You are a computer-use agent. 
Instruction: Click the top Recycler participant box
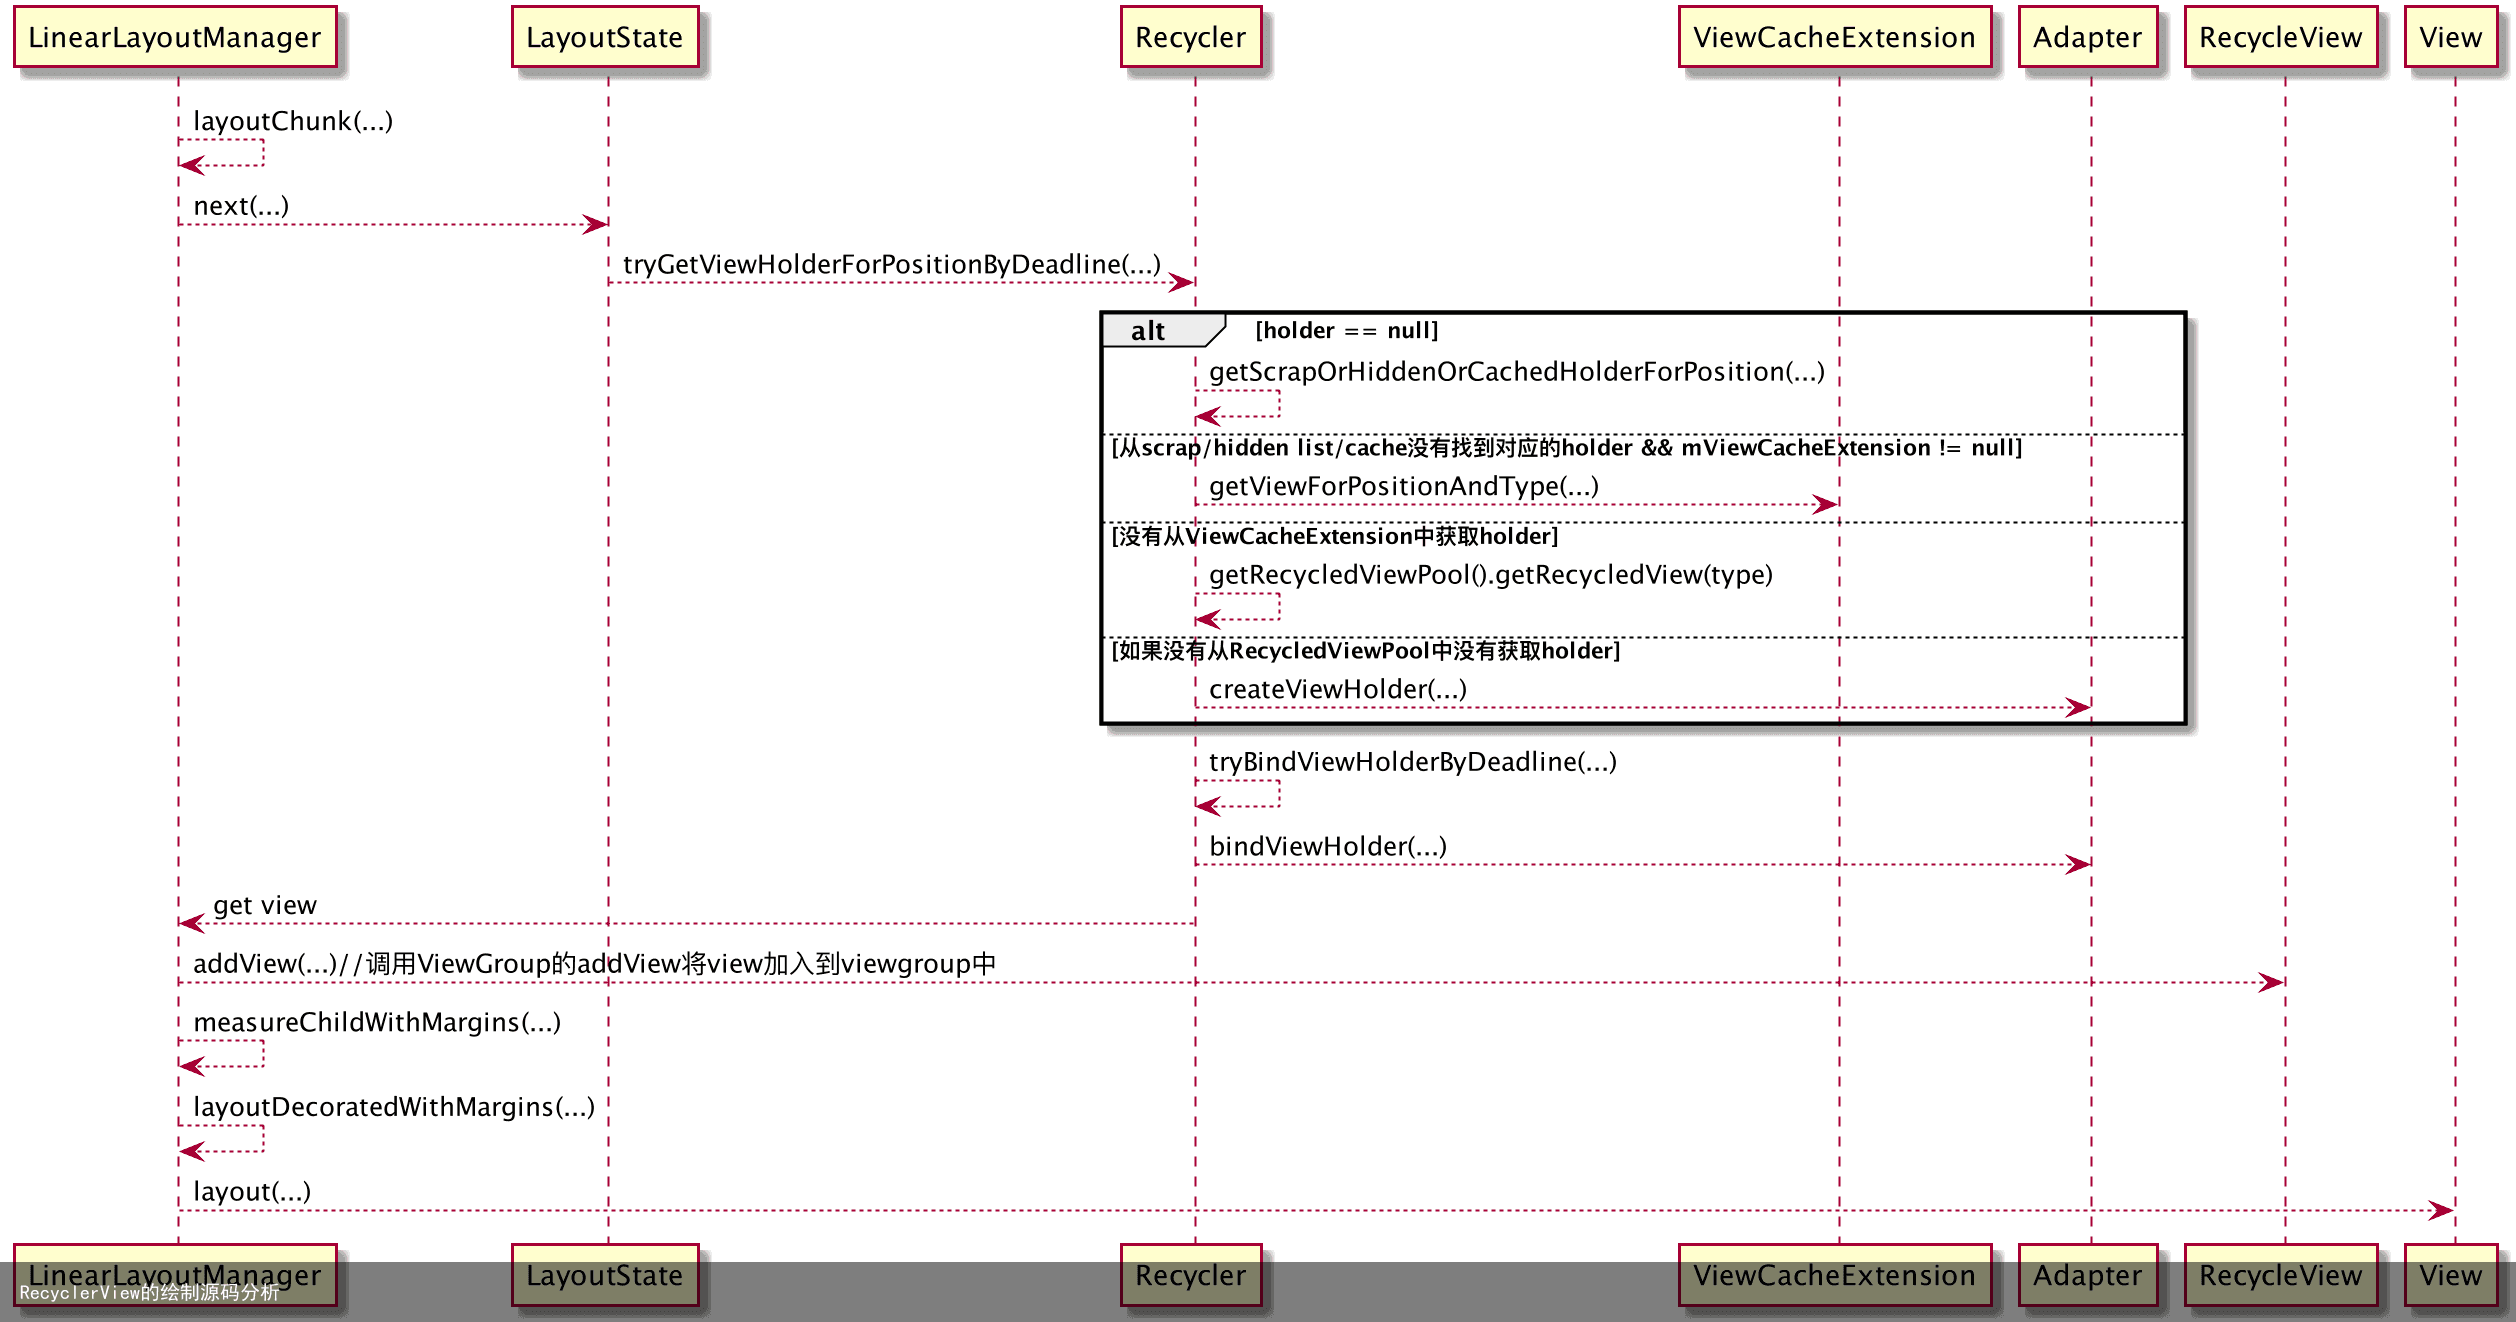1191,37
